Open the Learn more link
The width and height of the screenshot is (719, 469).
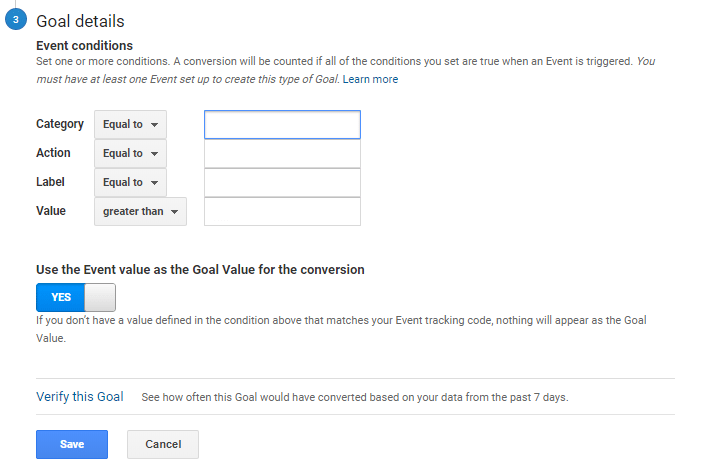pyautogui.click(x=370, y=79)
